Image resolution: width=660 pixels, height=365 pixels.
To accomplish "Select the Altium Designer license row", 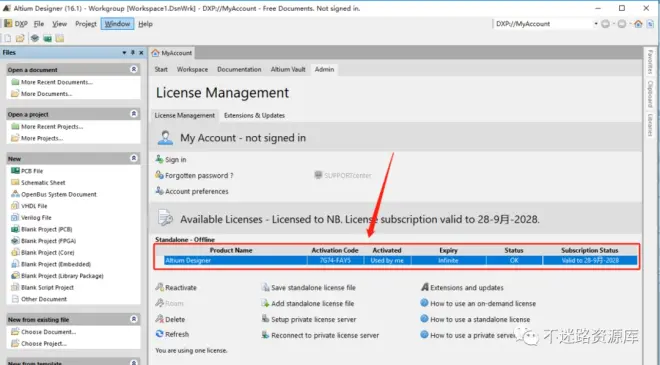I will [x=400, y=261].
